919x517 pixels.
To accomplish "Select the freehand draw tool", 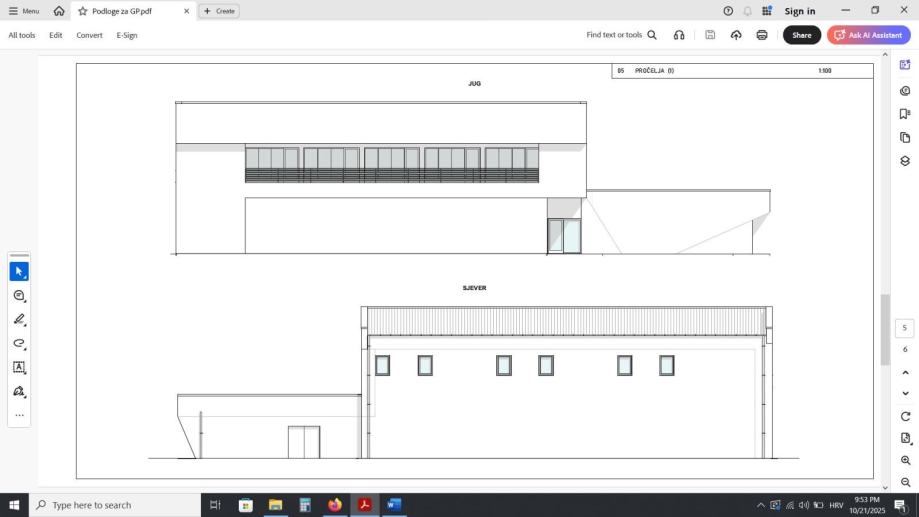I will 19,343.
